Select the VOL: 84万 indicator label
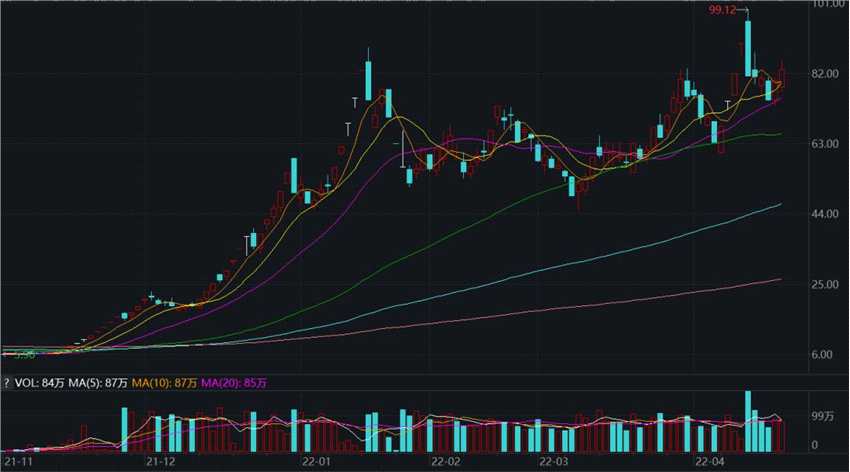850x472 pixels. (40, 383)
